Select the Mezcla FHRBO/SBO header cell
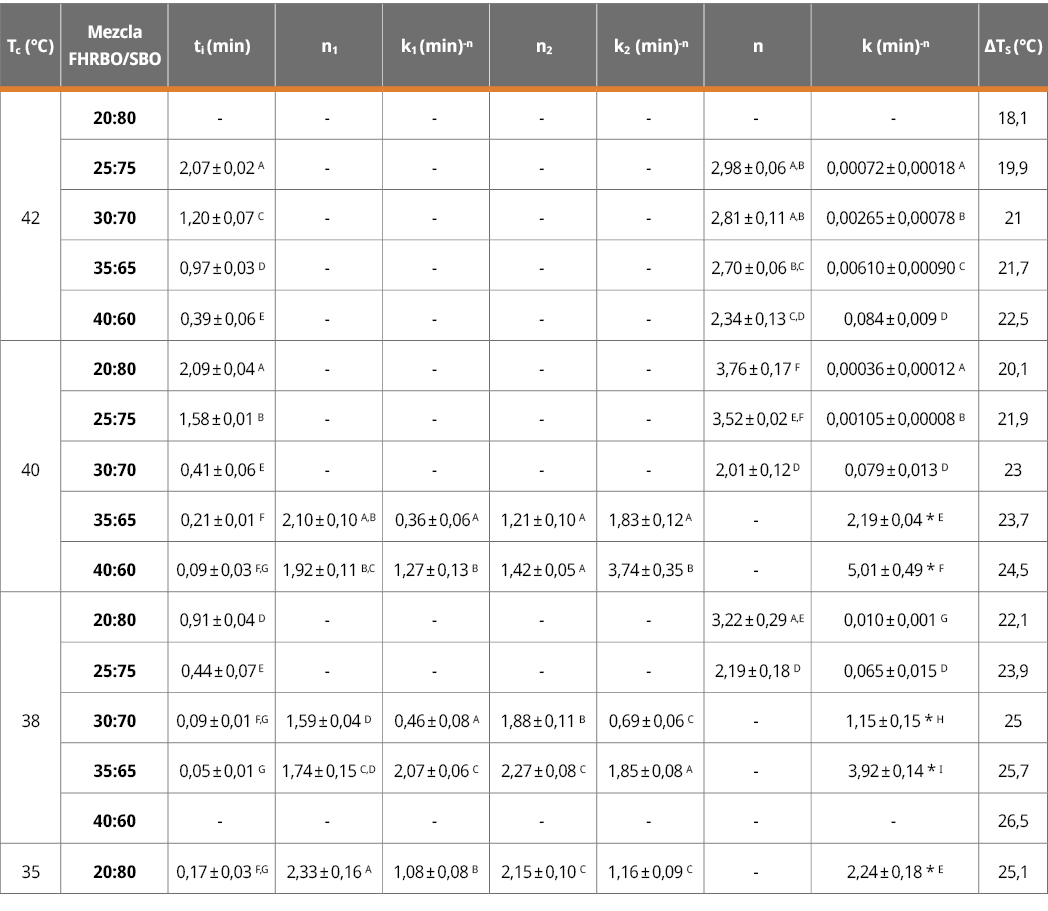 tap(114, 45)
